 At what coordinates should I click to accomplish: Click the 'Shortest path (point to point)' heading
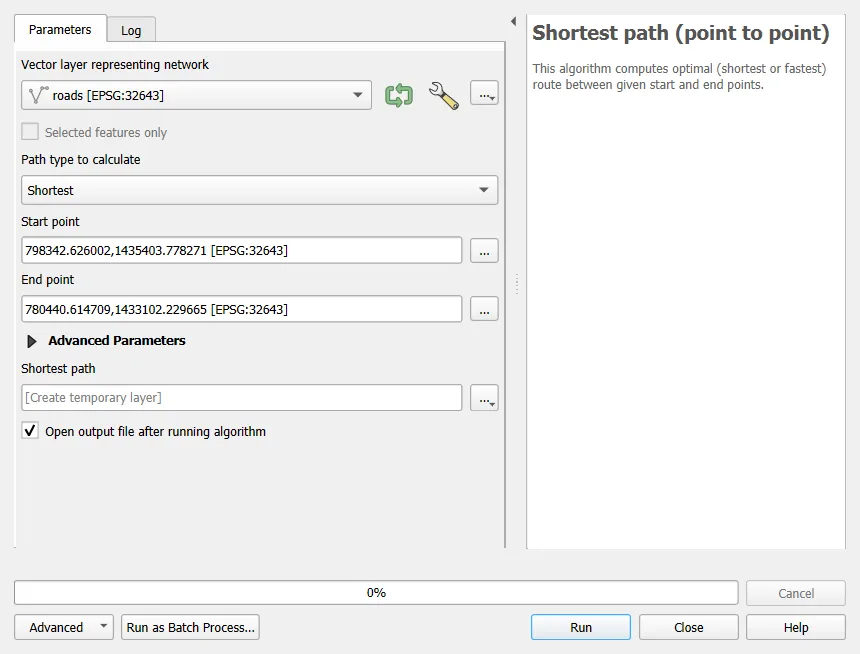coord(681,33)
